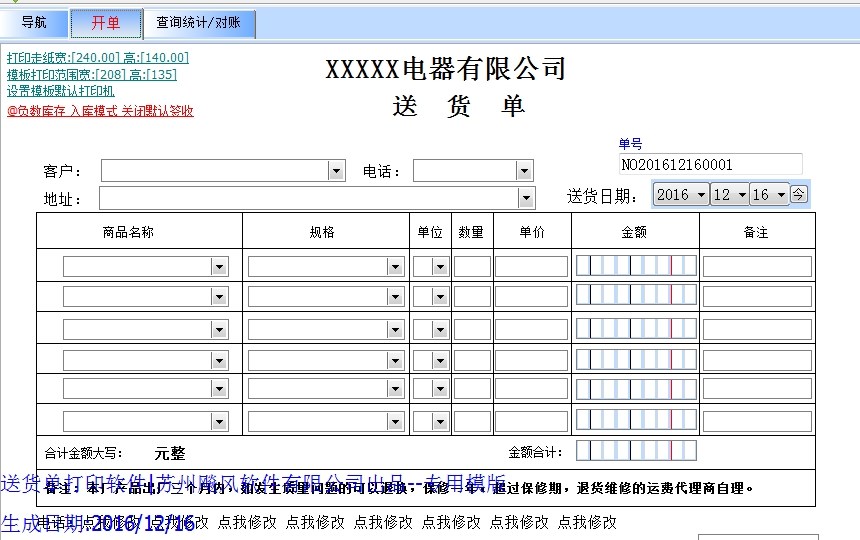This screenshot has height=540, width=860.
Task: Click 设置模板默认打印机 link
Action: [x=61, y=90]
